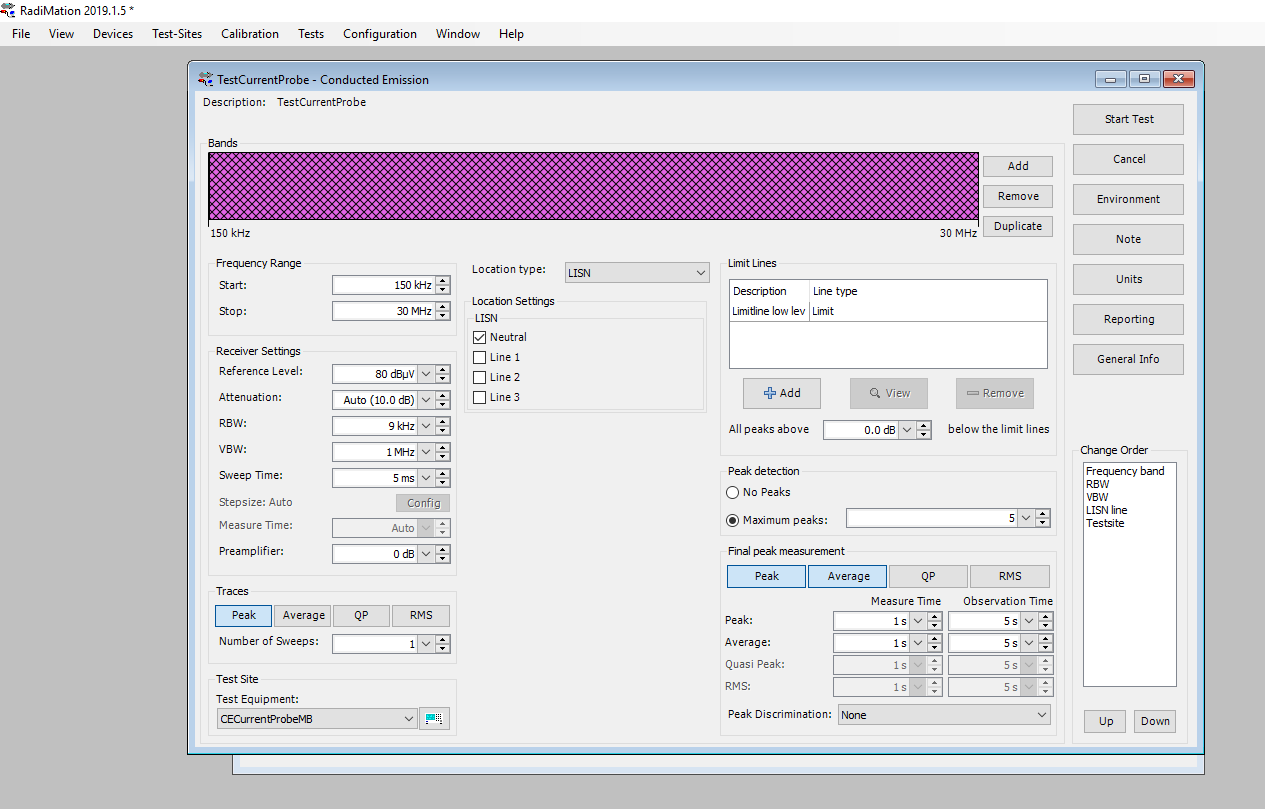Click the test equipment configuration icon

tap(434, 719)
